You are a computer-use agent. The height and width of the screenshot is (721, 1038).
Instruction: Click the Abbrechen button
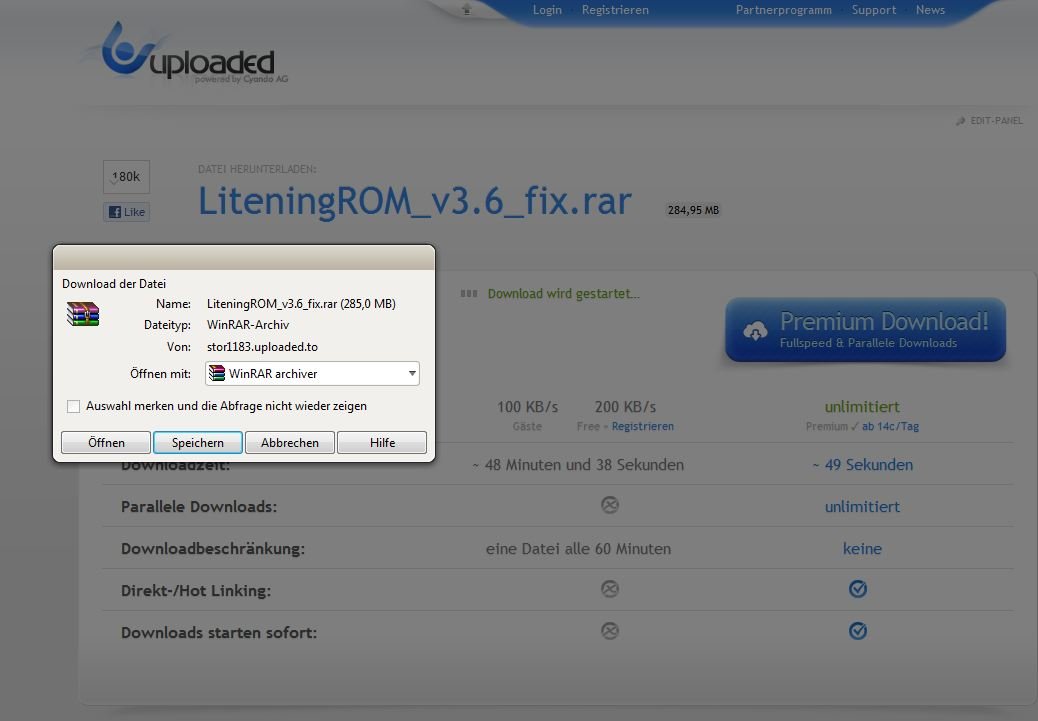tap(290, 442)
